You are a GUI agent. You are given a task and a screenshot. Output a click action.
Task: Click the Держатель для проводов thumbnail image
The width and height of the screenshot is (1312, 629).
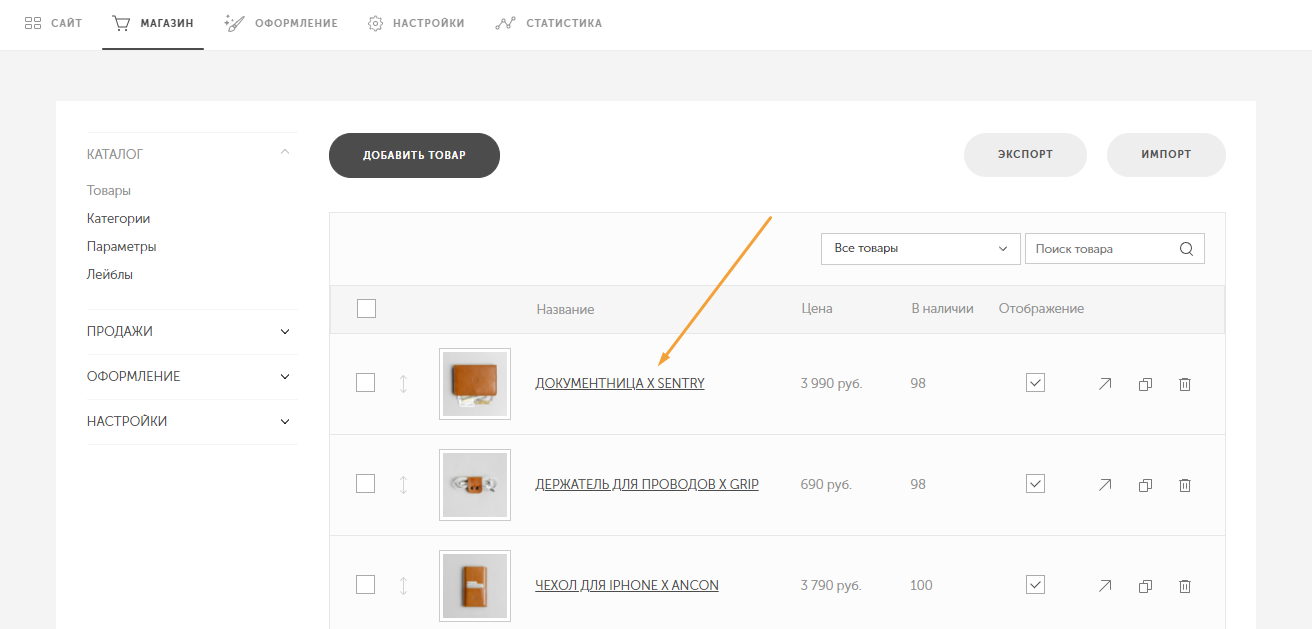[x=475, y=485]
